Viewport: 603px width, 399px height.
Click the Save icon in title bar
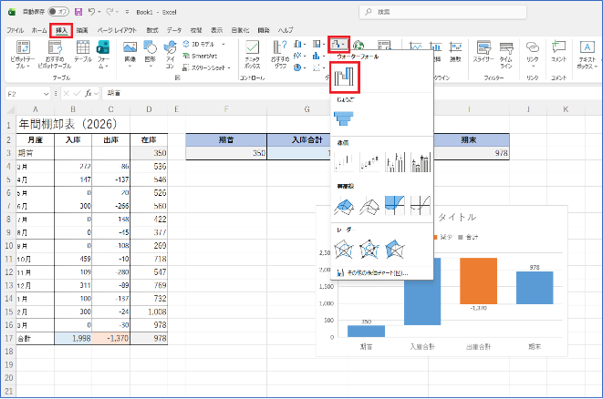tap(78, 12)
